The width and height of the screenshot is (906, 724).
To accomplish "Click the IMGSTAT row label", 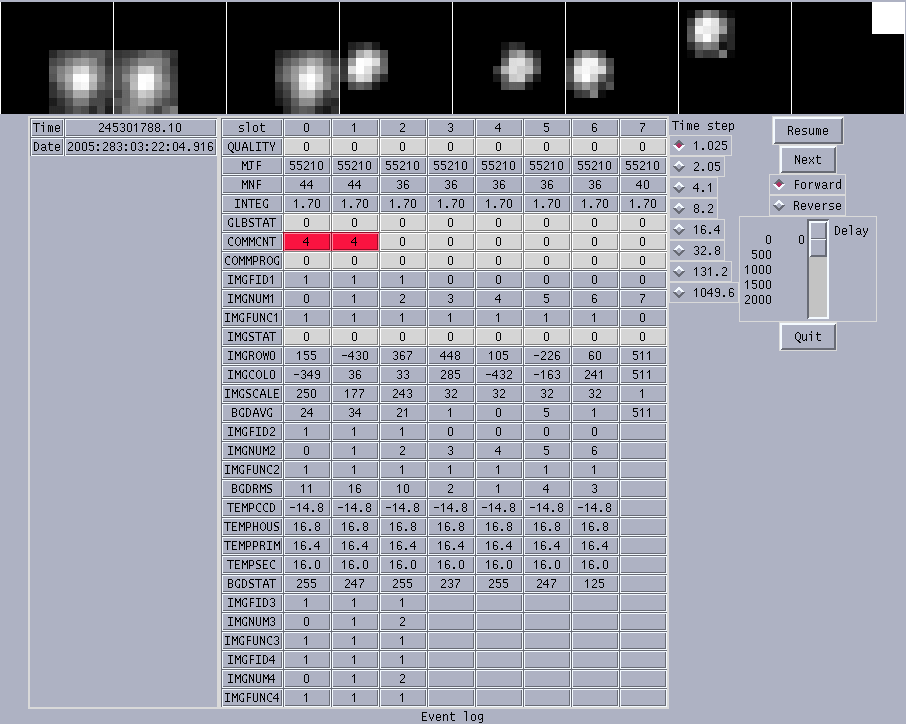I will (x=252, y=337).
